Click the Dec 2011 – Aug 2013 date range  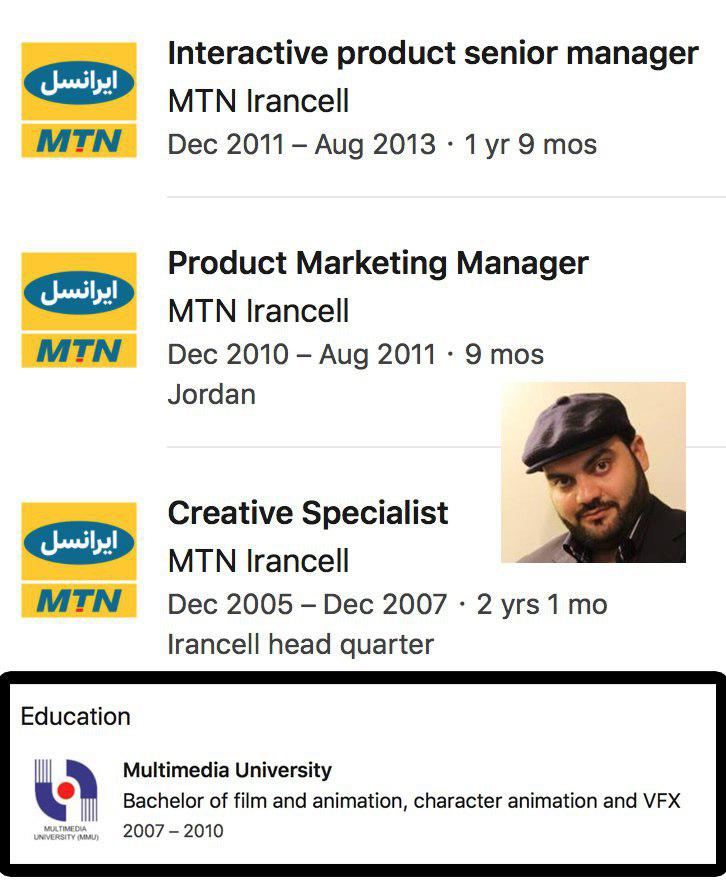tap(301, 145)
